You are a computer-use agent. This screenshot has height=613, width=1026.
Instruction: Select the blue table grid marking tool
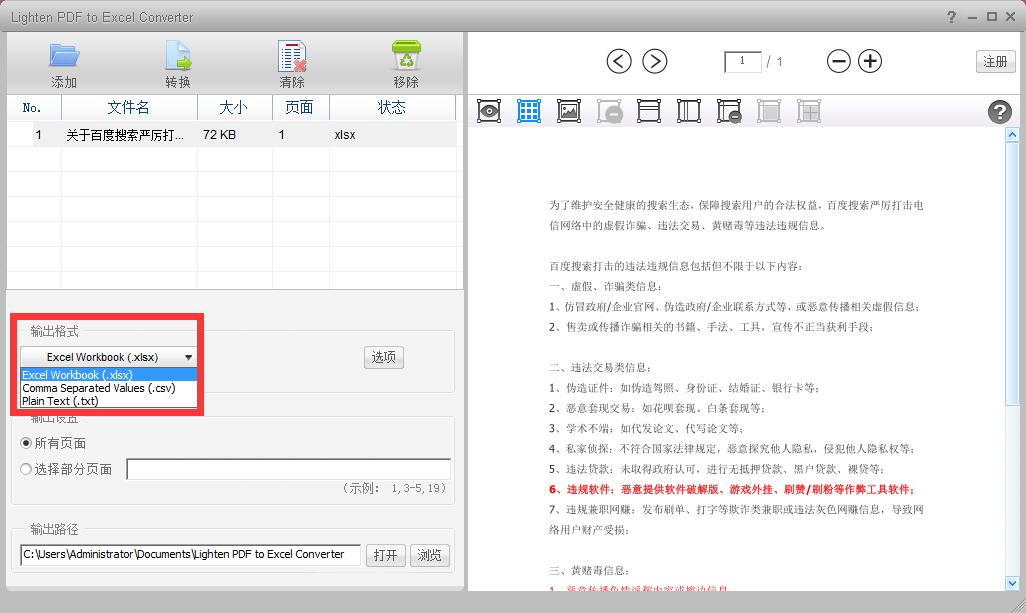point(529,111)
